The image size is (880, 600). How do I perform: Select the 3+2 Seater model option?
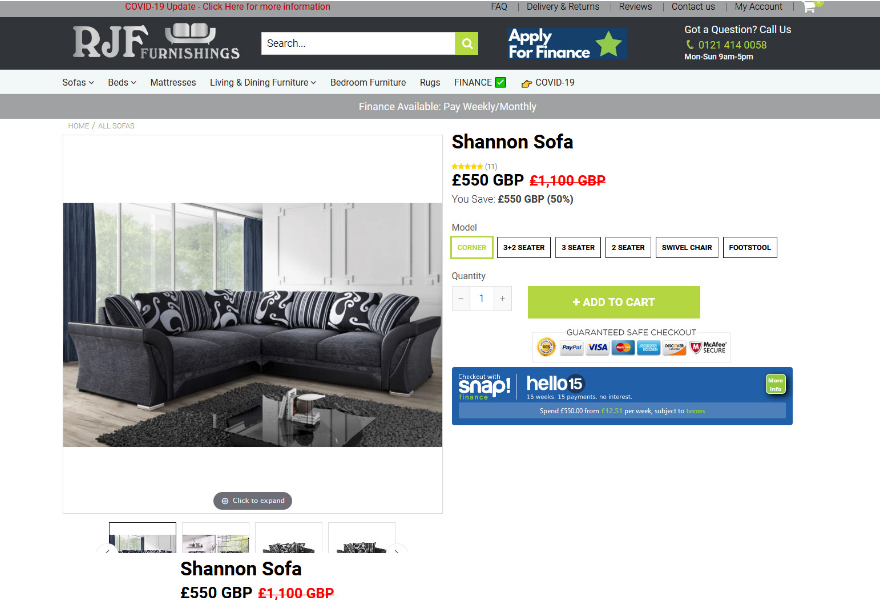tap(524, 248)
